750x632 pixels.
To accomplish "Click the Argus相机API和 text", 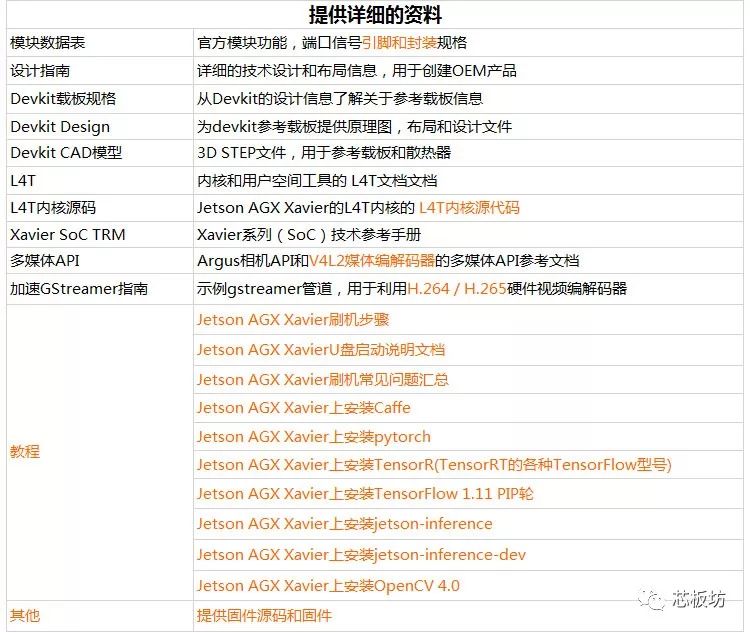I will pyautogui.click(x=253, y=261).
